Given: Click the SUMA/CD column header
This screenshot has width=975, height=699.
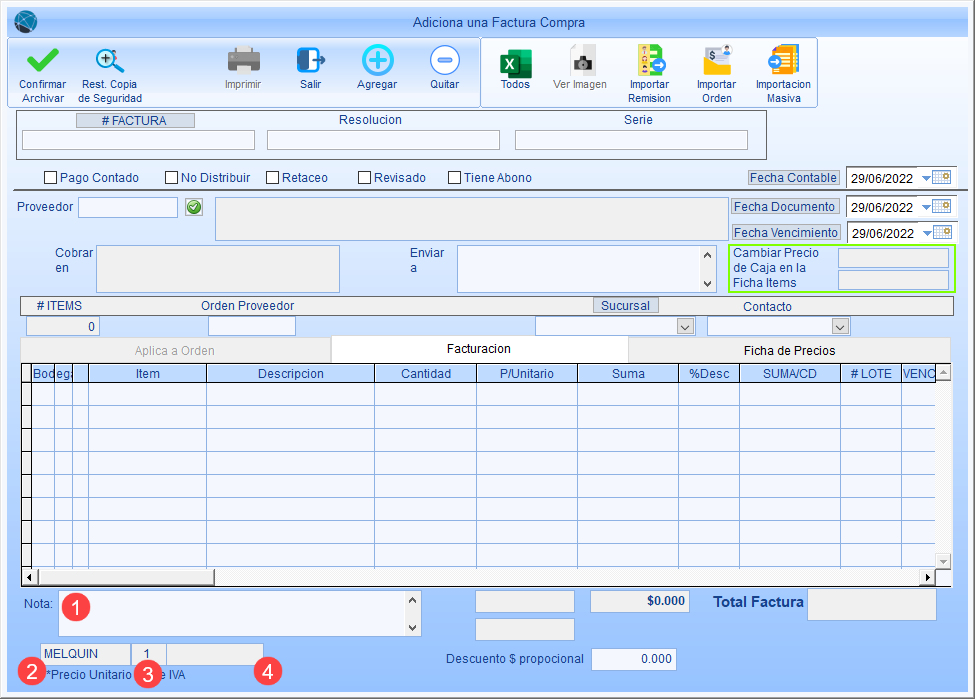Looking at the screenshot, I should tap(790, 374).
